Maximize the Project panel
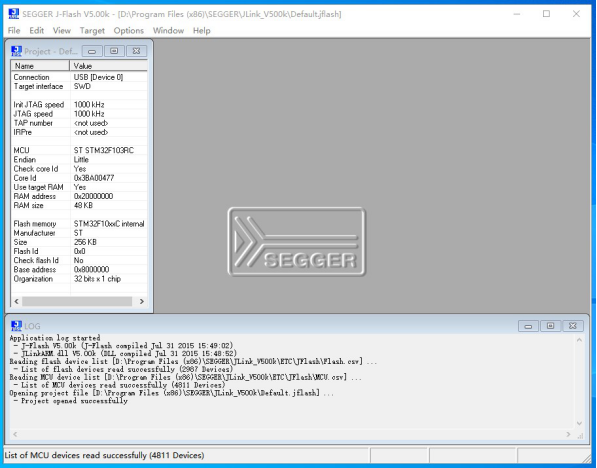This screenshot has height=468, width=597. 114,51
